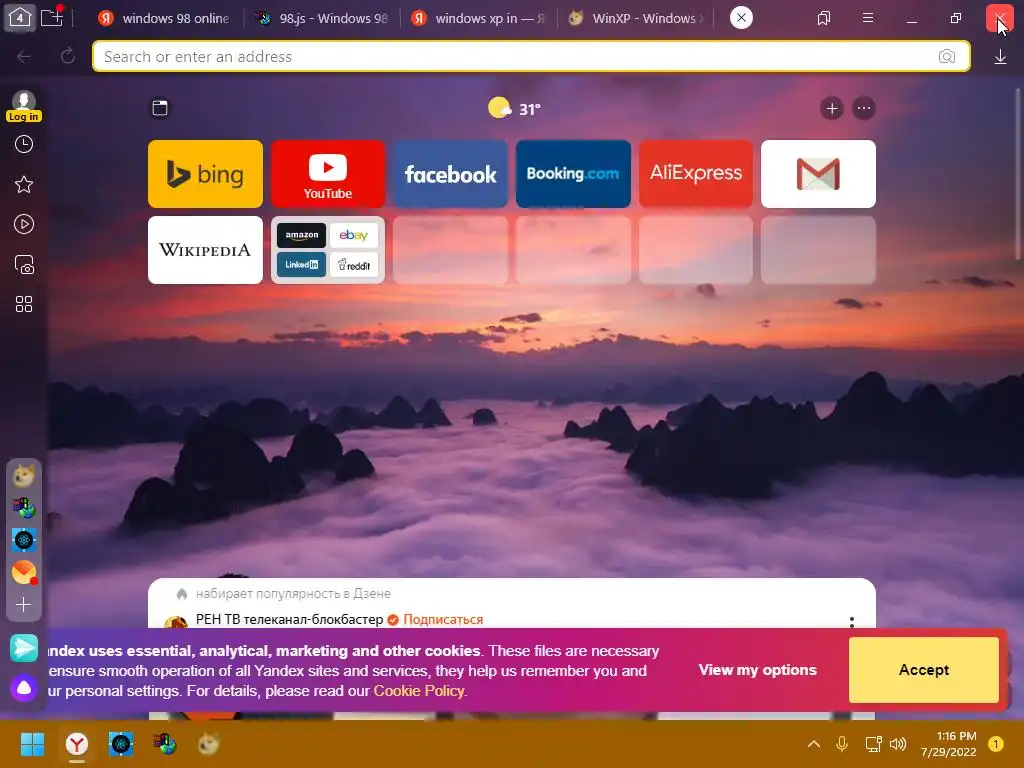This screenshot has height=768, width=1024.
Task: Open the Bing tile
Action: [205, 174]
